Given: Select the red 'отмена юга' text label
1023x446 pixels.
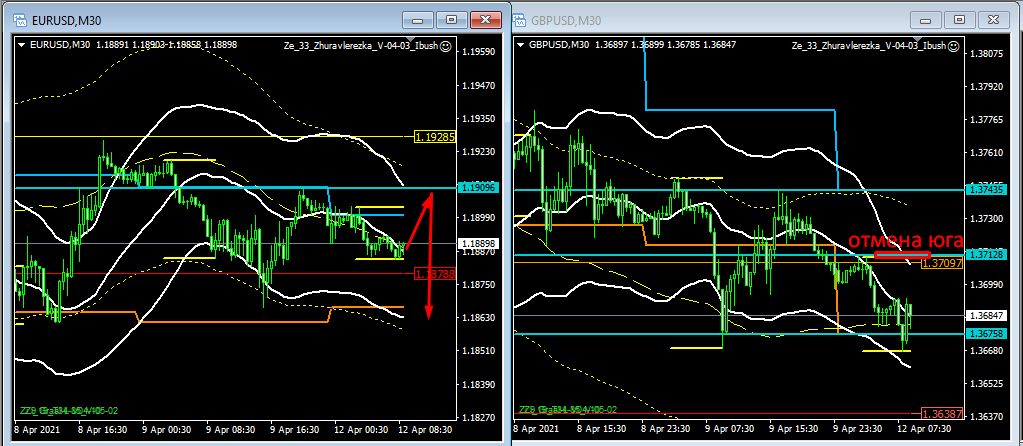Looking at the screenshot, I should point(906,240).
